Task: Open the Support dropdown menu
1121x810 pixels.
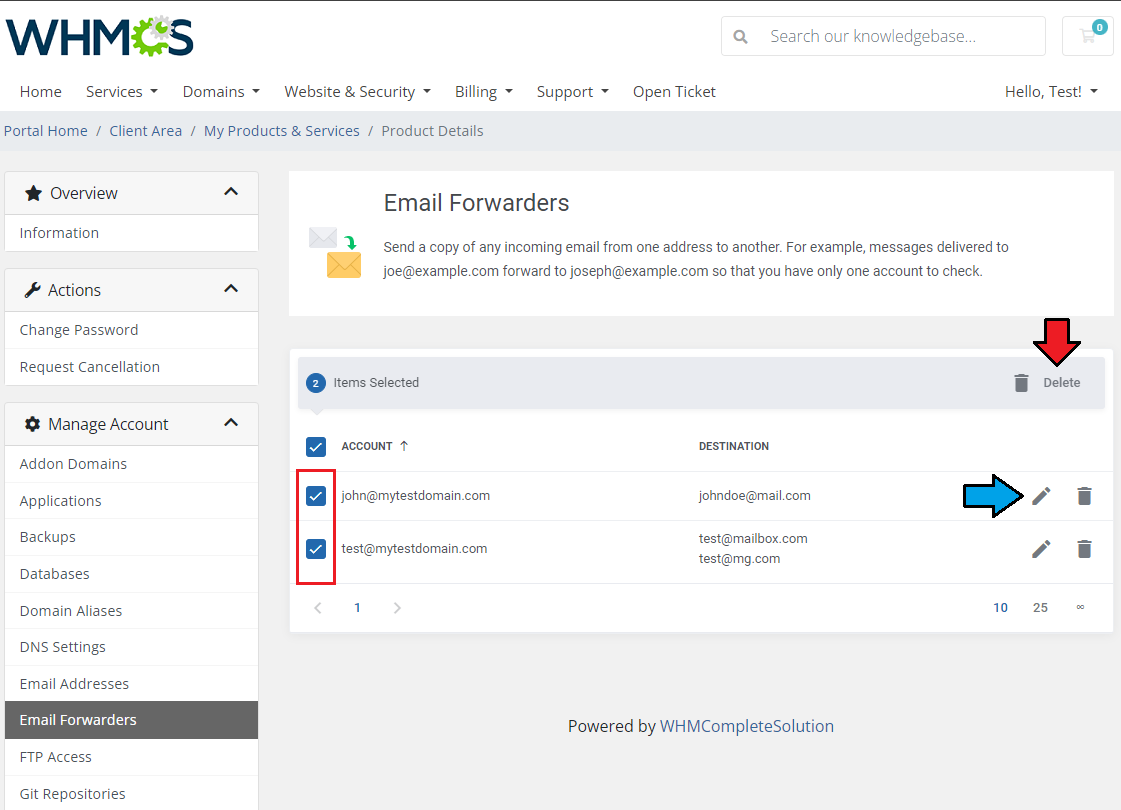Action: tap(573, 92)
